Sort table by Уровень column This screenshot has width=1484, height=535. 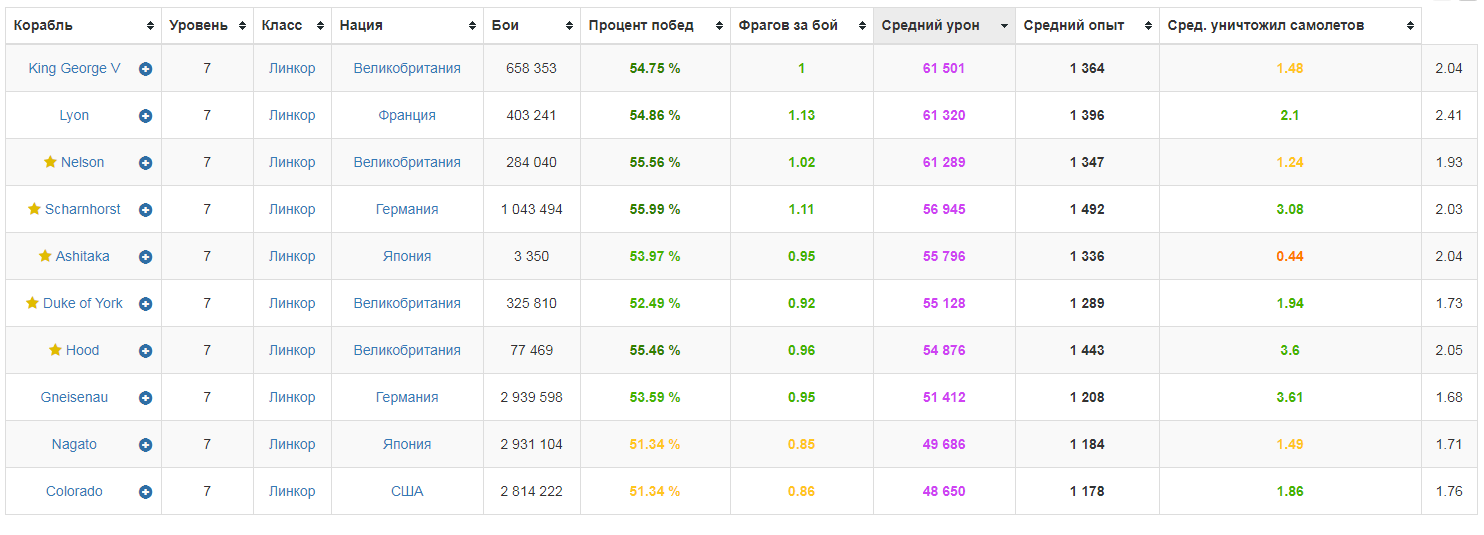click(207, 26)
